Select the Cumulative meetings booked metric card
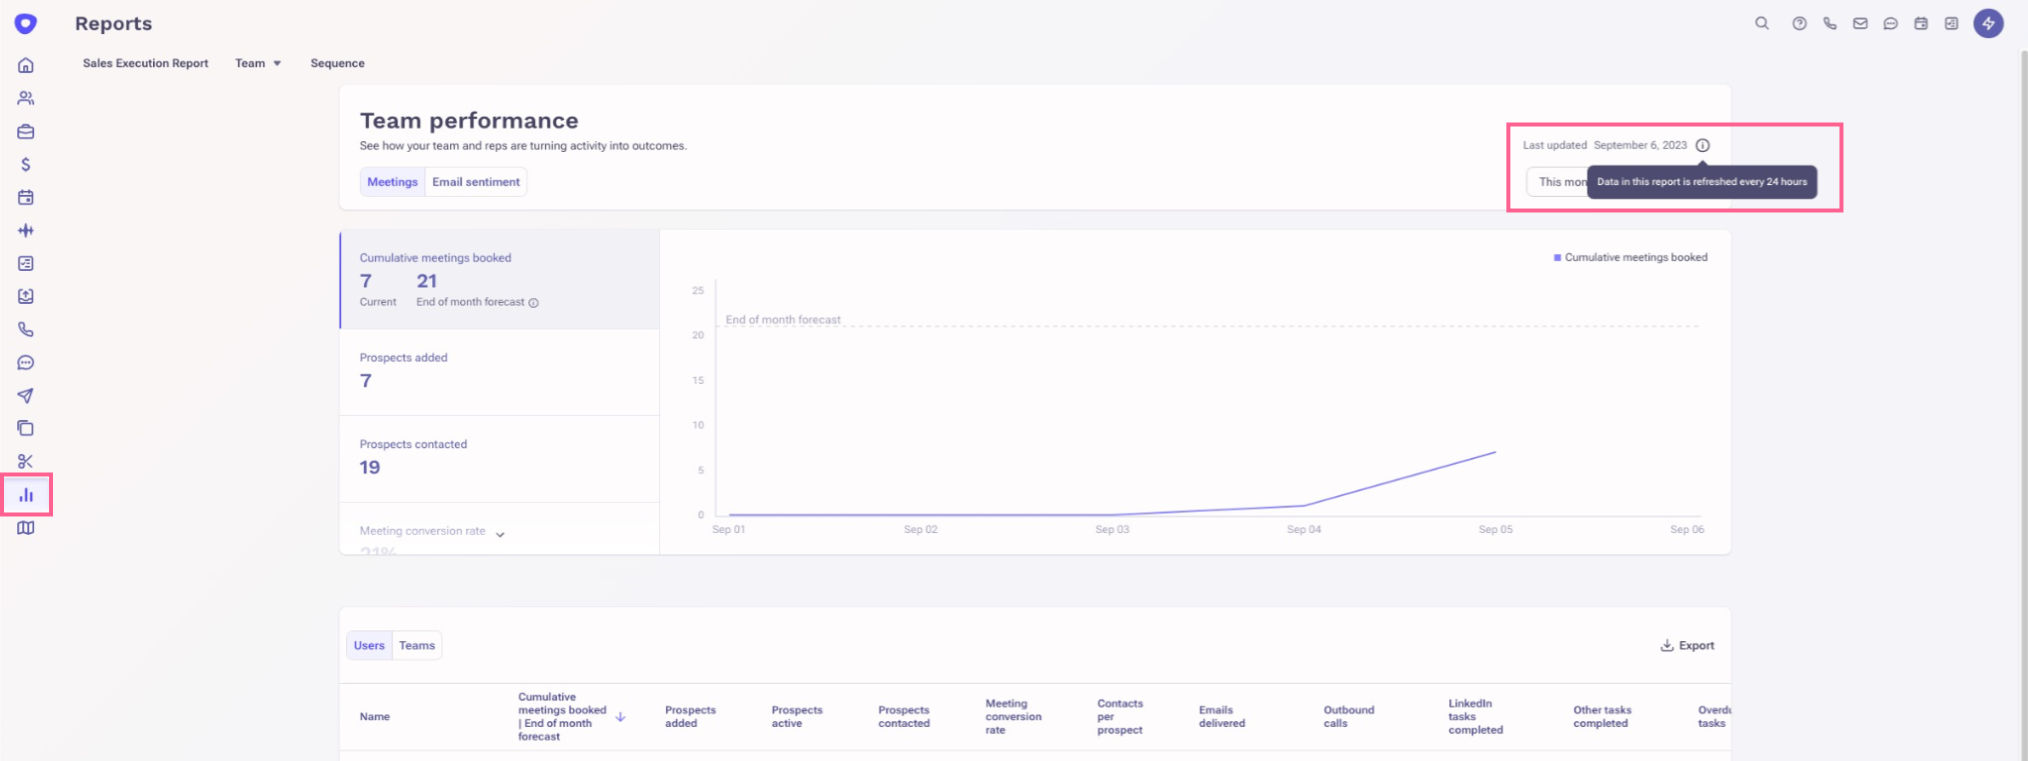 coord(500,280)
